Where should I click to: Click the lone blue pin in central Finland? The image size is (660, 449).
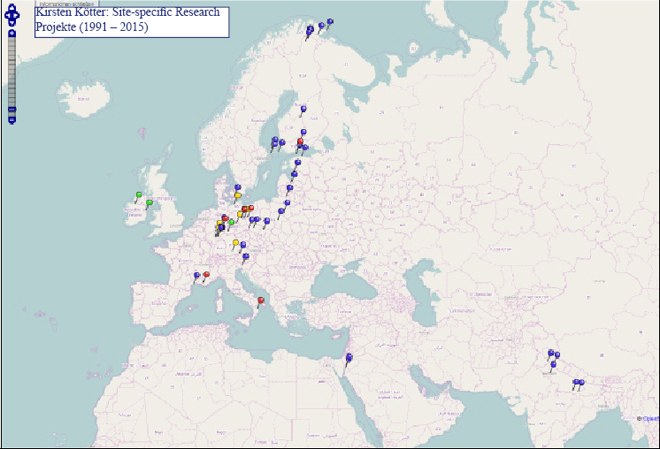[x=304, y=108]
